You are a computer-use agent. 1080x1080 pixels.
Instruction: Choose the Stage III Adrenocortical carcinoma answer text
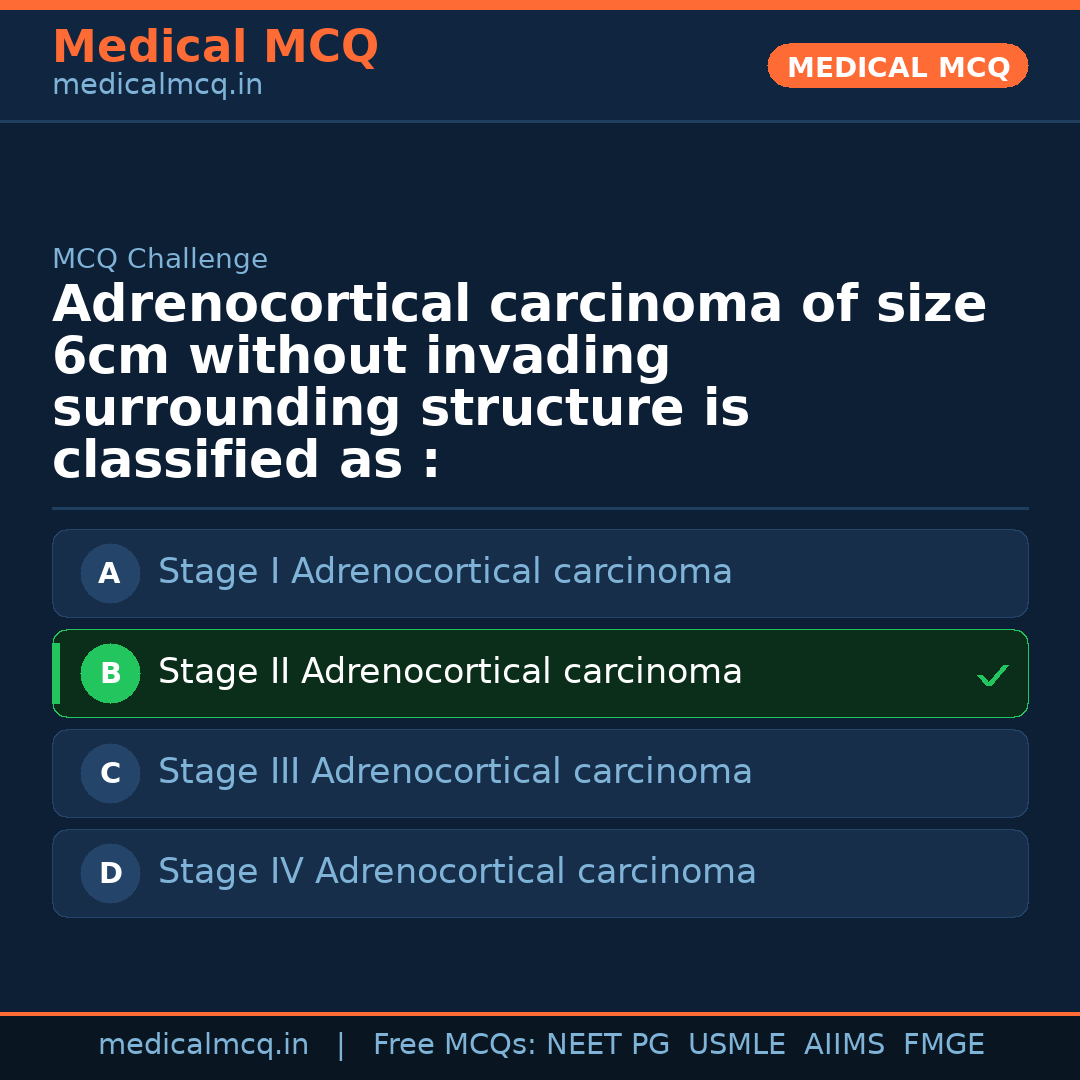[x=455, y=772]
